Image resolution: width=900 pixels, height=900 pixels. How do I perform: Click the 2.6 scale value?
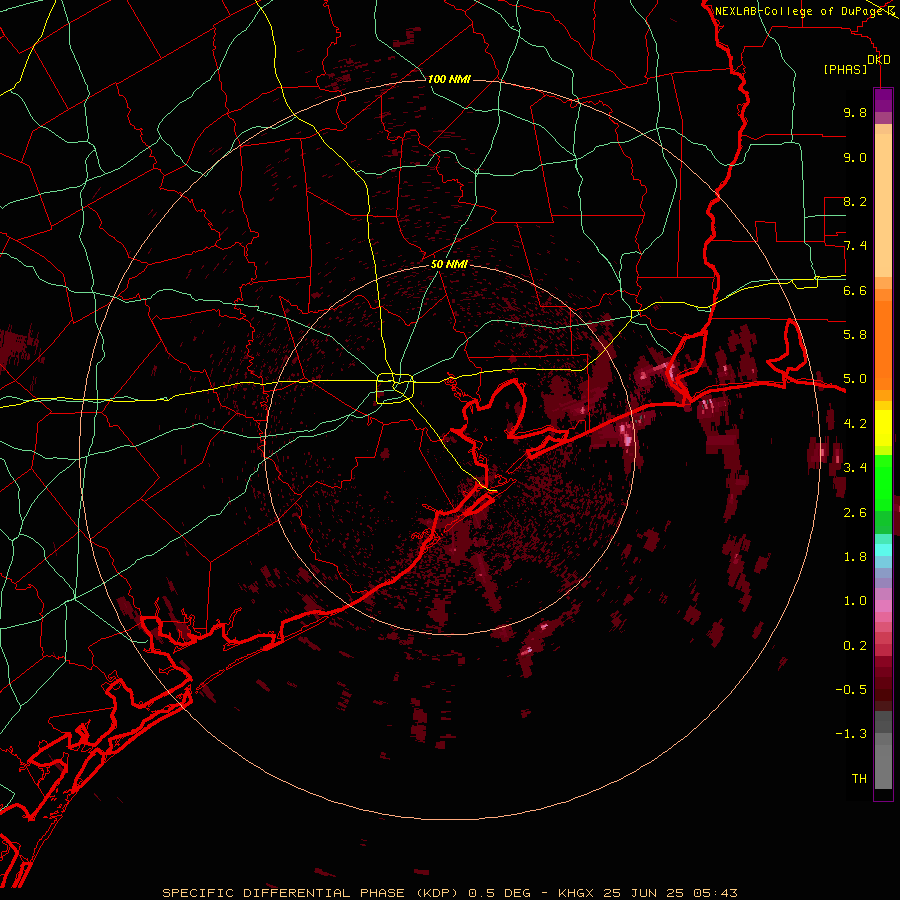click(x=855, y=513)
